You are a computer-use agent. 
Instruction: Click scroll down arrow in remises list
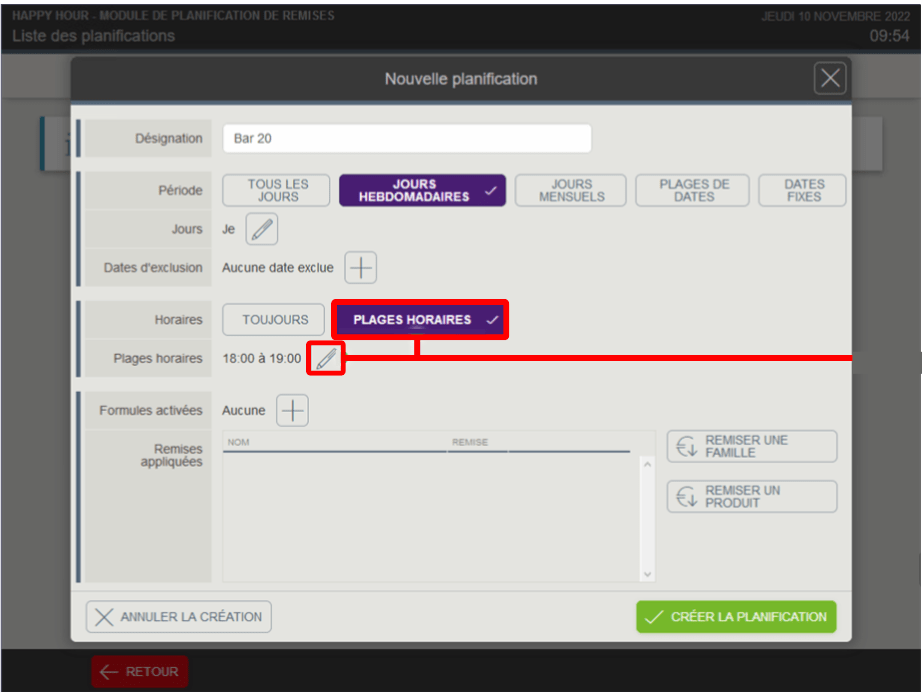[x=647, y=574]
